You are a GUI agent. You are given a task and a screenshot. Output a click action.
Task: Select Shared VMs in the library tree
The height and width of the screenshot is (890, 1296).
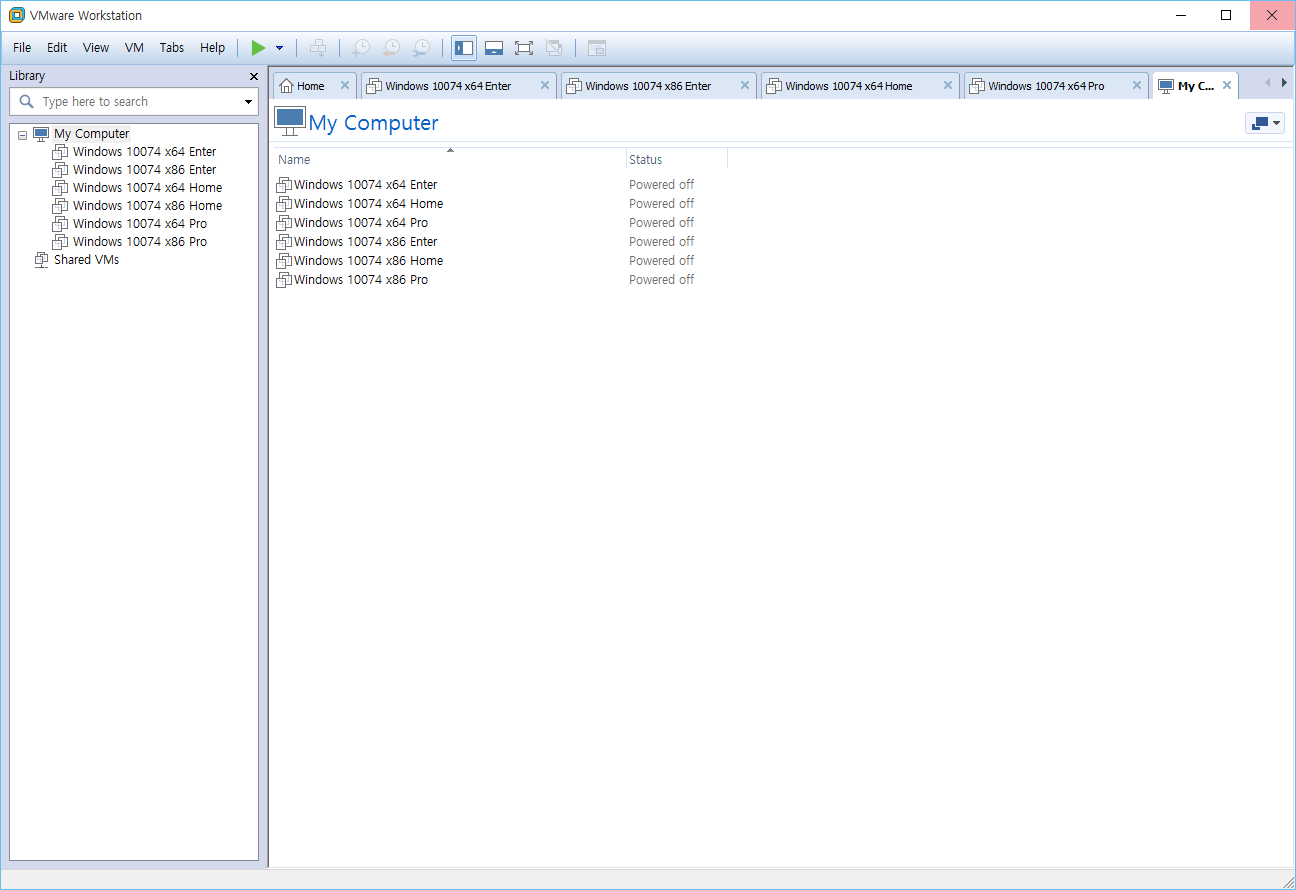86,260
